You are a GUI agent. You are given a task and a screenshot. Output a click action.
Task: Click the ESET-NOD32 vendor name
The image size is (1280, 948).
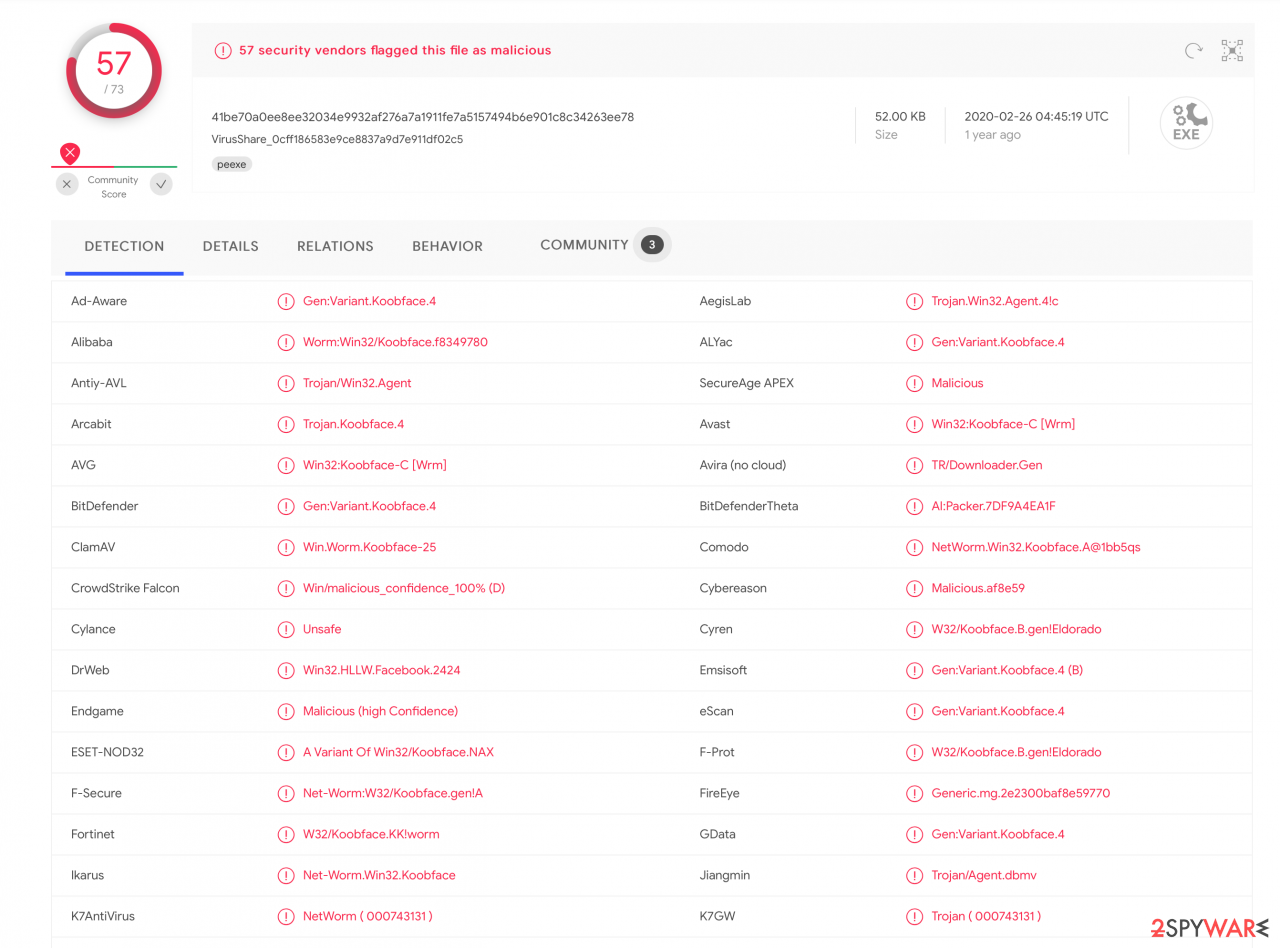(107, 752)
